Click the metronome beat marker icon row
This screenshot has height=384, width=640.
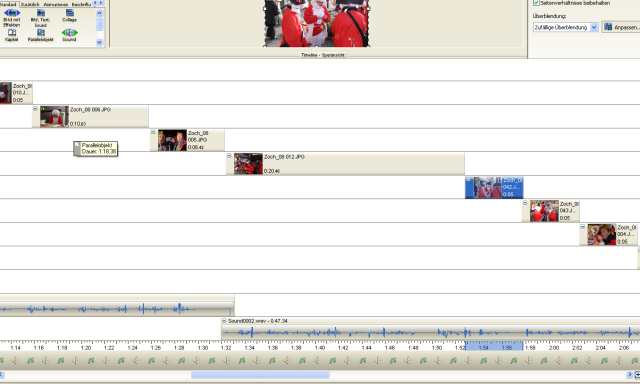(x=320, y=361)
